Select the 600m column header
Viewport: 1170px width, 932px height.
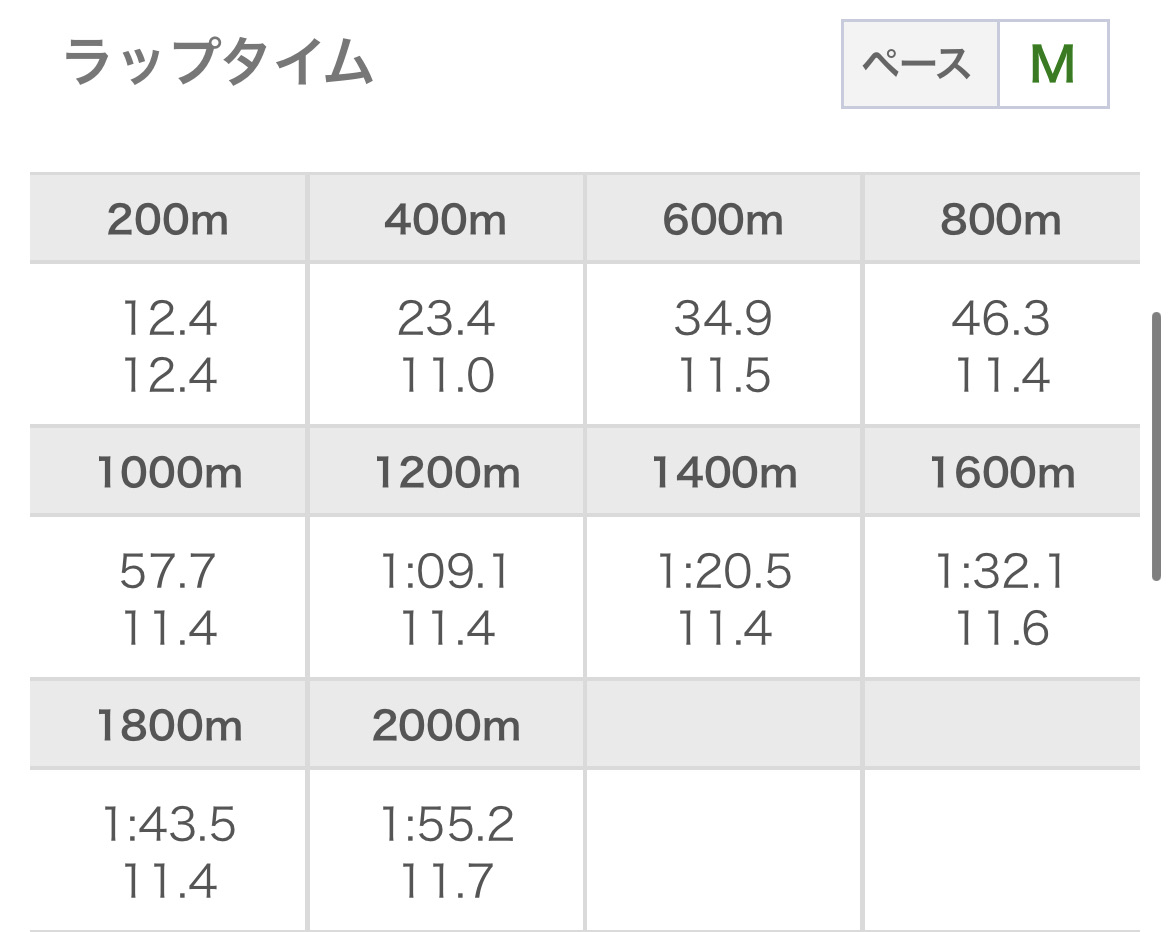(723, 219)
